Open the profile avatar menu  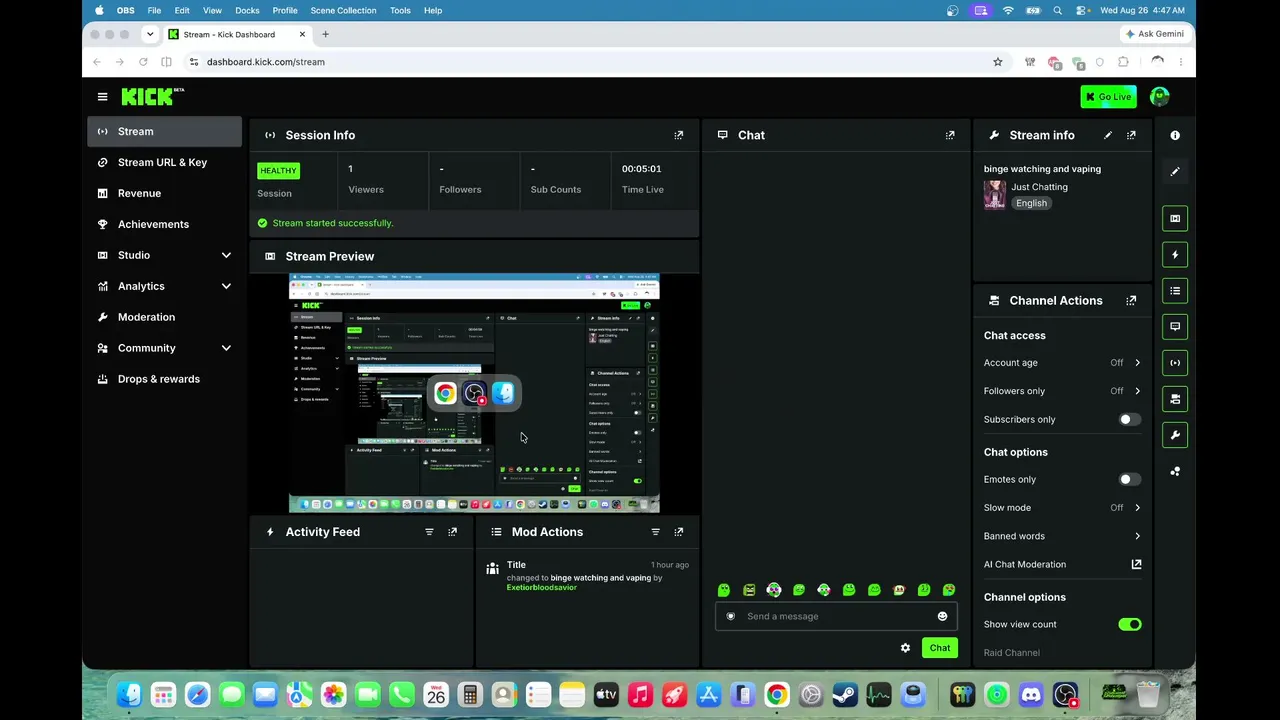[x=1160, y=97]
